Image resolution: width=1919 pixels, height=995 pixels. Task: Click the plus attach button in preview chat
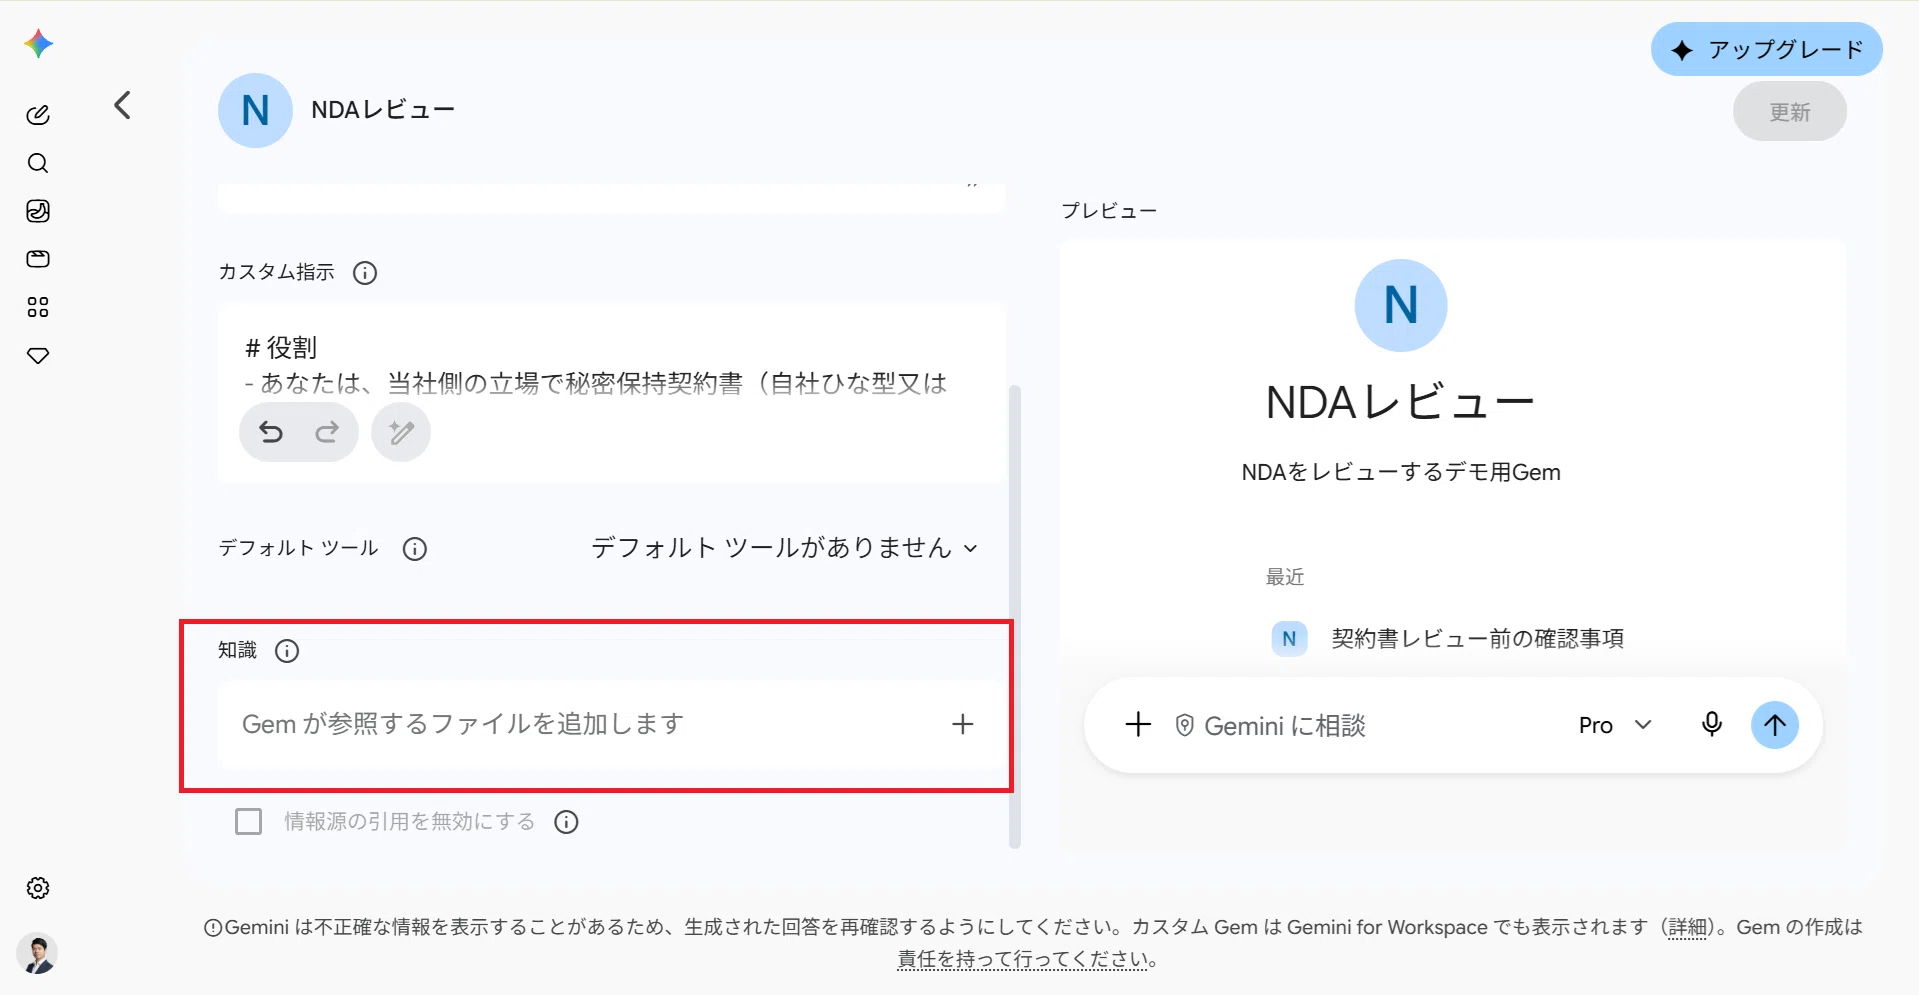click(x=1138, y=725)
